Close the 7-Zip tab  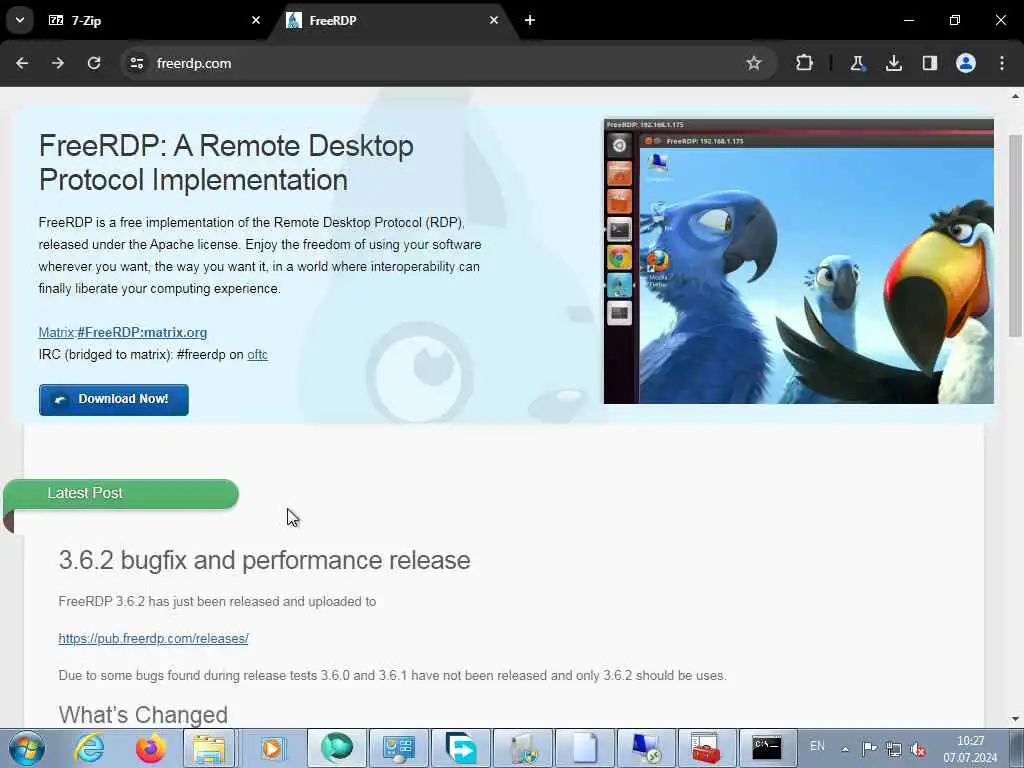pyautogui.click(x=256, y=20)
